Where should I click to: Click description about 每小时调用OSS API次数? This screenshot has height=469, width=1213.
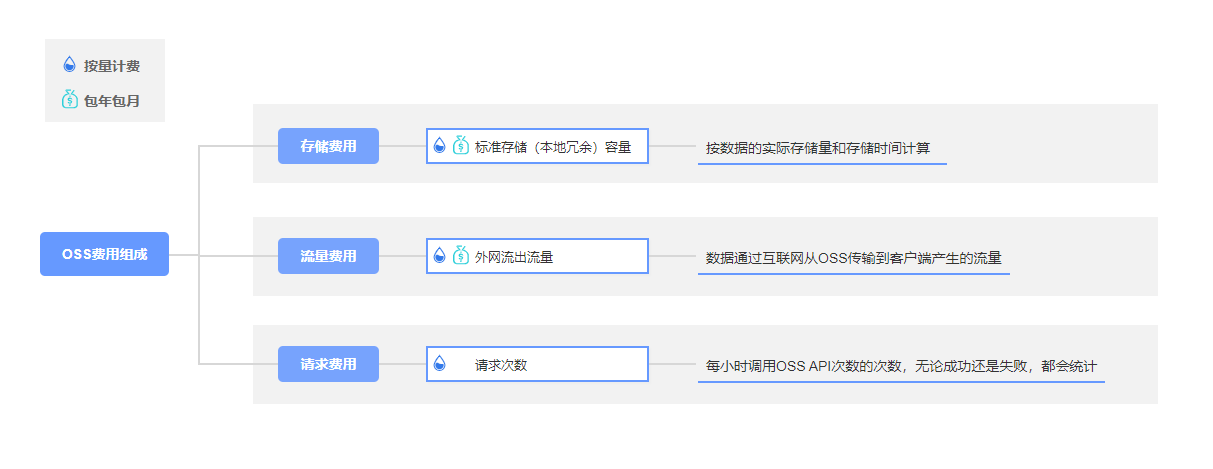click(x=901, y=366)
